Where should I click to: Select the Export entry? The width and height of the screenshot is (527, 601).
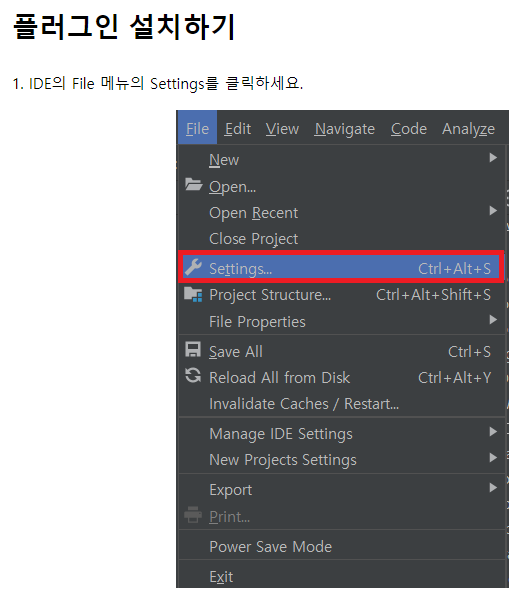(x=341, y=489)
